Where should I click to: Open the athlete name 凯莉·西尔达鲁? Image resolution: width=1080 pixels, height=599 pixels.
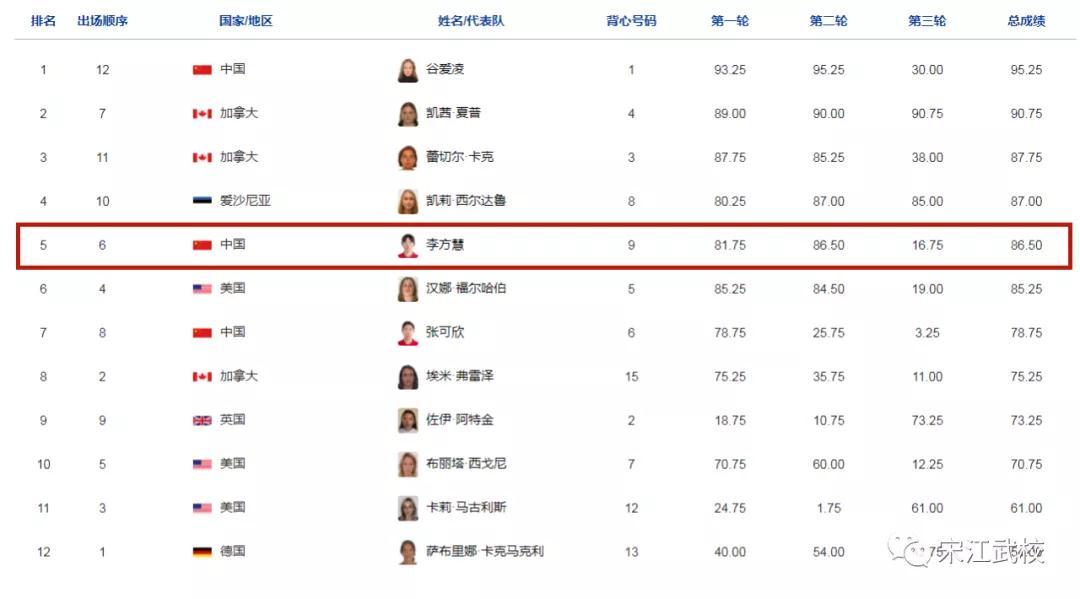(466, 200)
